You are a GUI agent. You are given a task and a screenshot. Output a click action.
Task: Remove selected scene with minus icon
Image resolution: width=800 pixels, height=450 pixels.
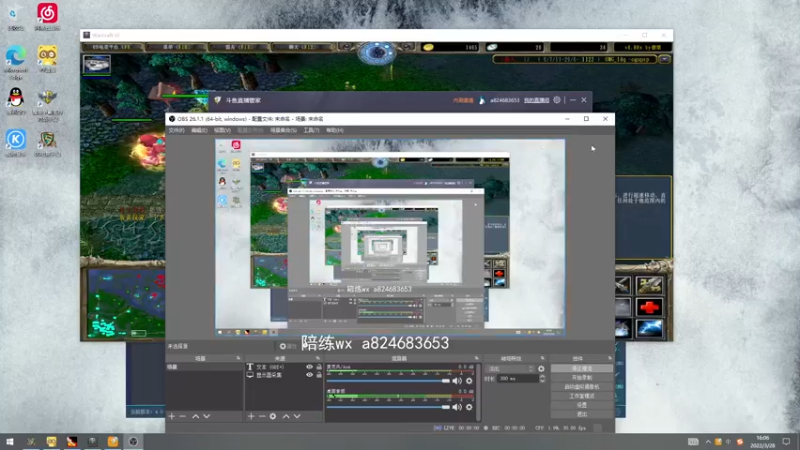183,416
